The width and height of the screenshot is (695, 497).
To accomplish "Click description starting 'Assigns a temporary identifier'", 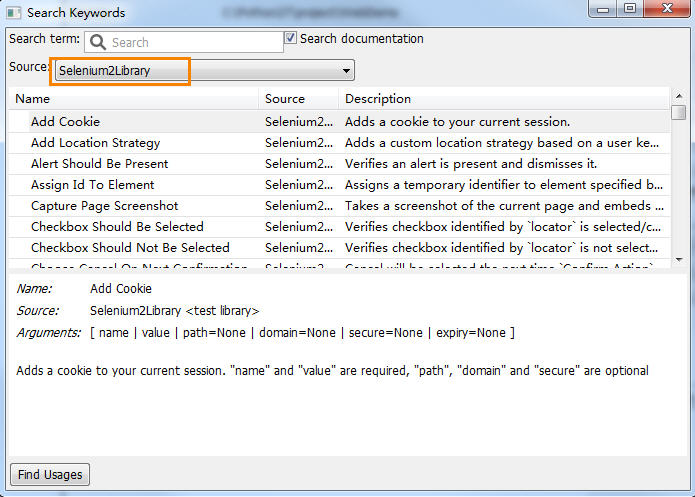I will tap(504, 184).
